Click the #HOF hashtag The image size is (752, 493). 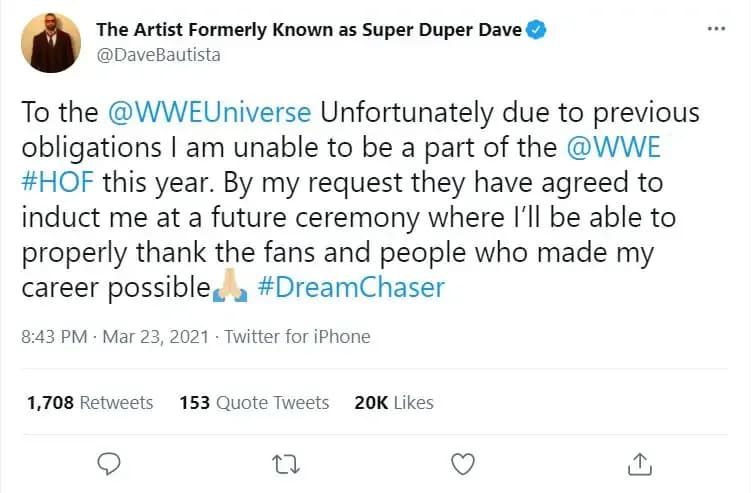[x=57, y=182]
